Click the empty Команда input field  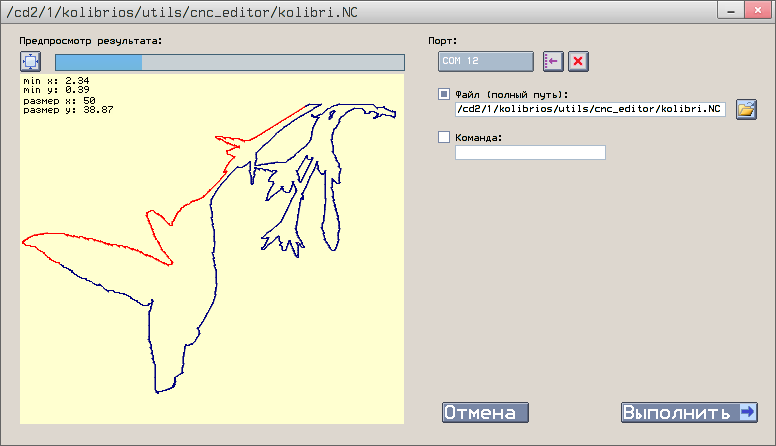tap(531, 152)
